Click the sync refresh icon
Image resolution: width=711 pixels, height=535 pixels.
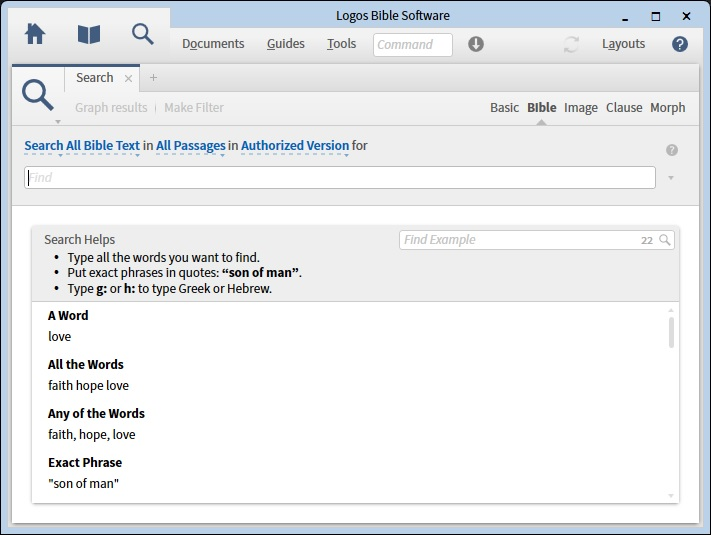pos(571,44)
